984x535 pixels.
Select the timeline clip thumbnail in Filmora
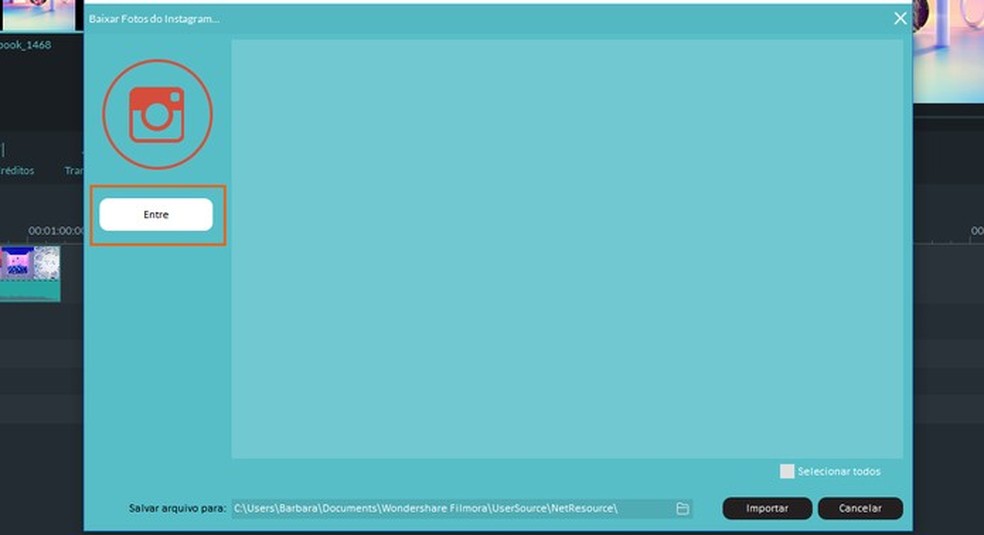coord(30,273)
